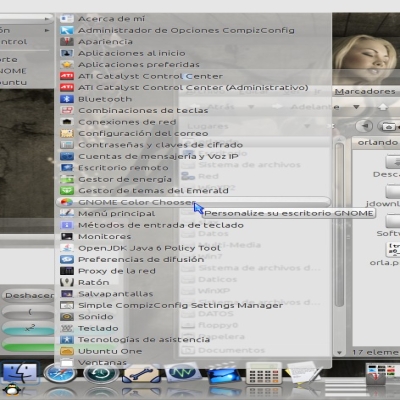The image size is (400, 400).
Task: Click the Configuración del correo icon
Action: pyautogui.click(x=67, y=133)
